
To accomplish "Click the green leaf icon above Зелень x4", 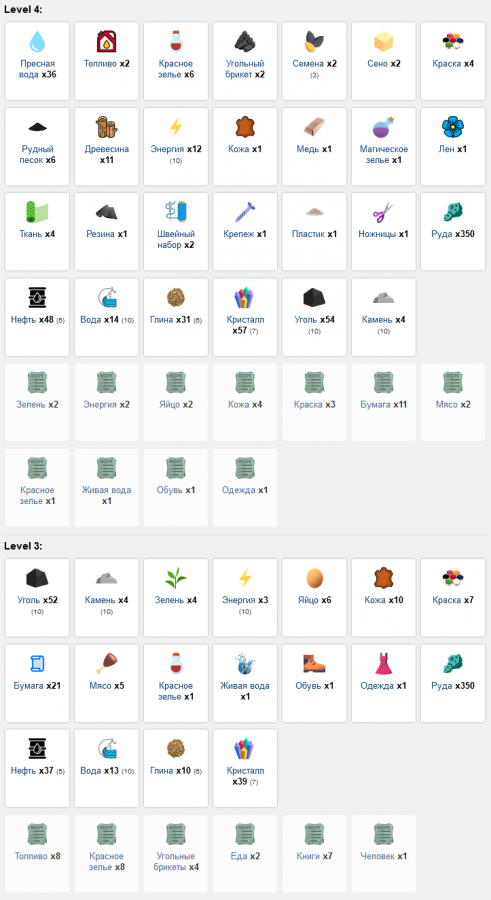I will (x=176, y=579).
